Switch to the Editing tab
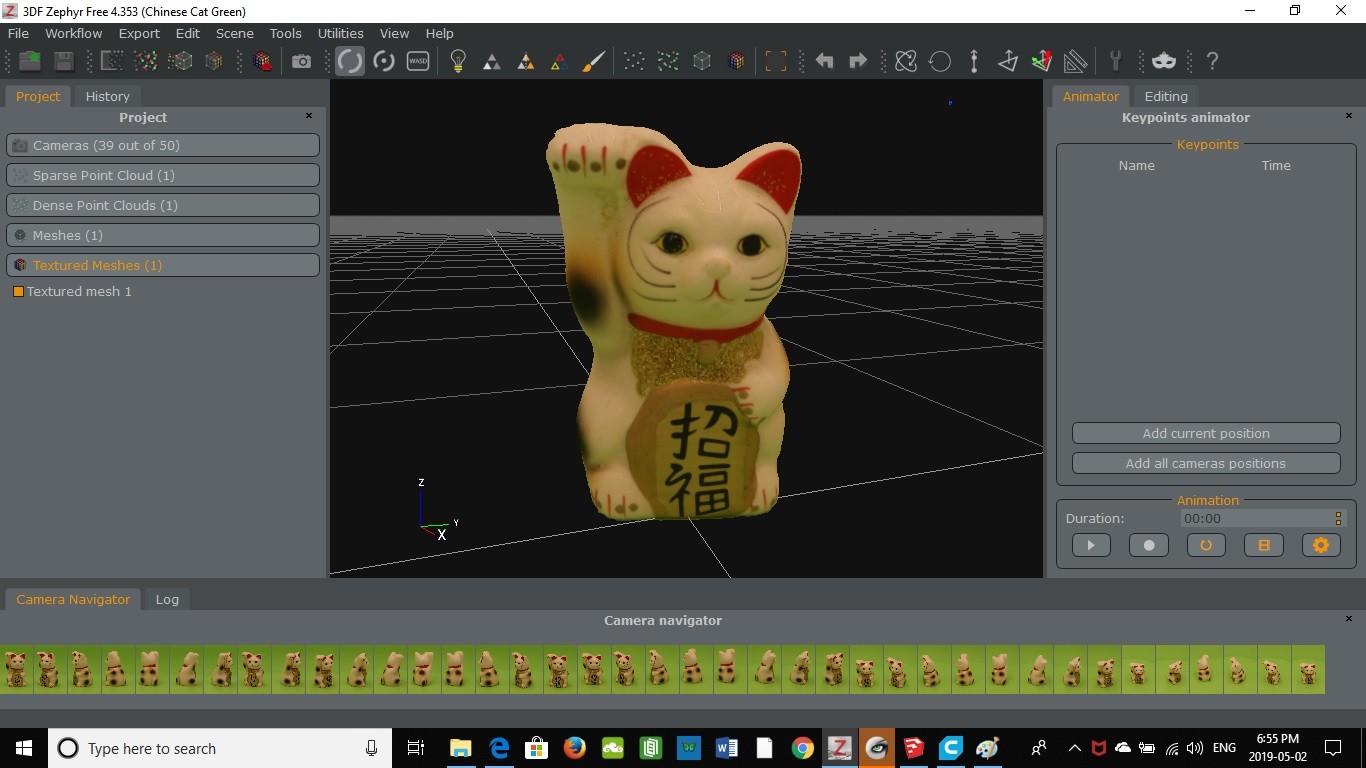Viewport: 1366px width, 768px height. (1166, 96)
